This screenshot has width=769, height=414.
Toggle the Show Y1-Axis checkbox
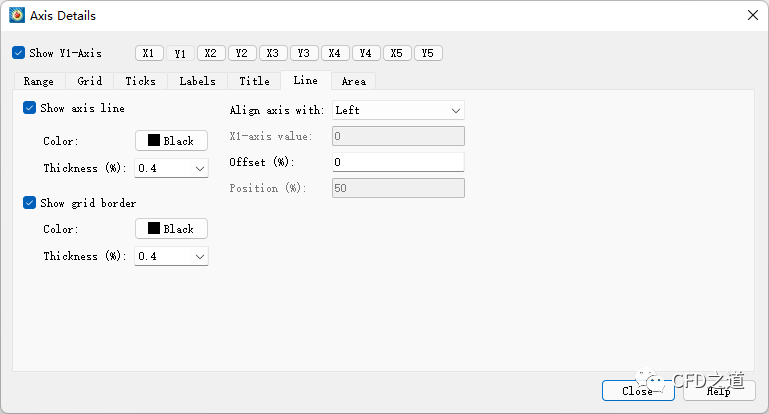point(19,53)
